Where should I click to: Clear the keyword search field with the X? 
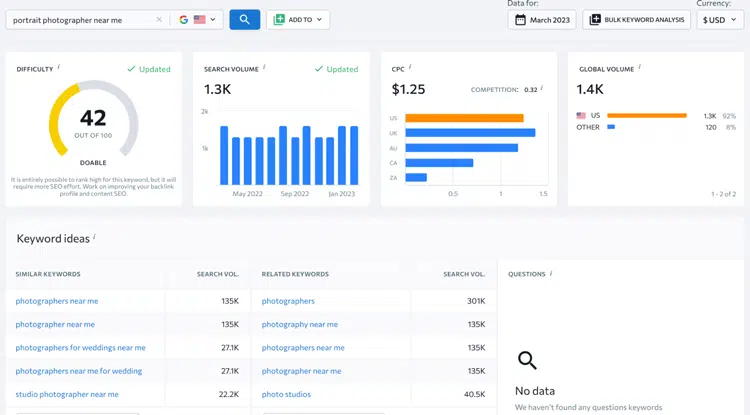(x=159, y=20)
